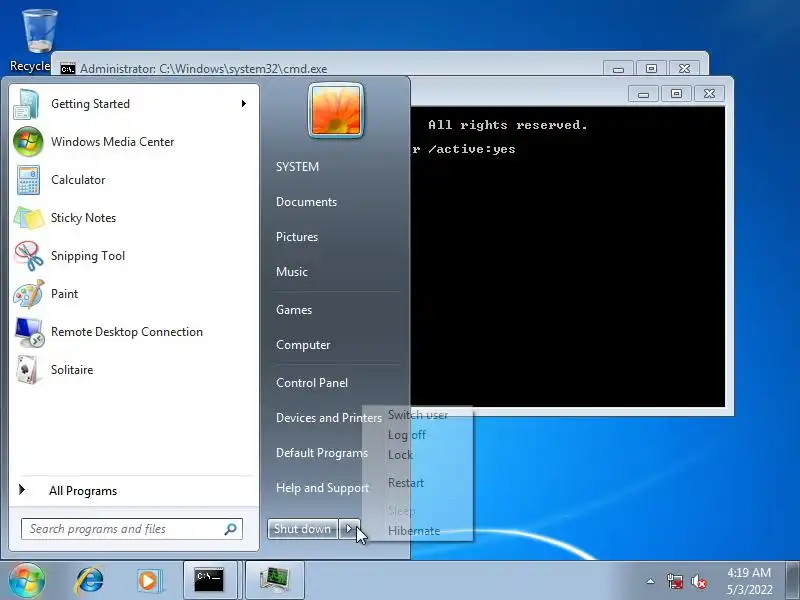
Task: Open Sticky Notes icon
Action: pos(29,218)
